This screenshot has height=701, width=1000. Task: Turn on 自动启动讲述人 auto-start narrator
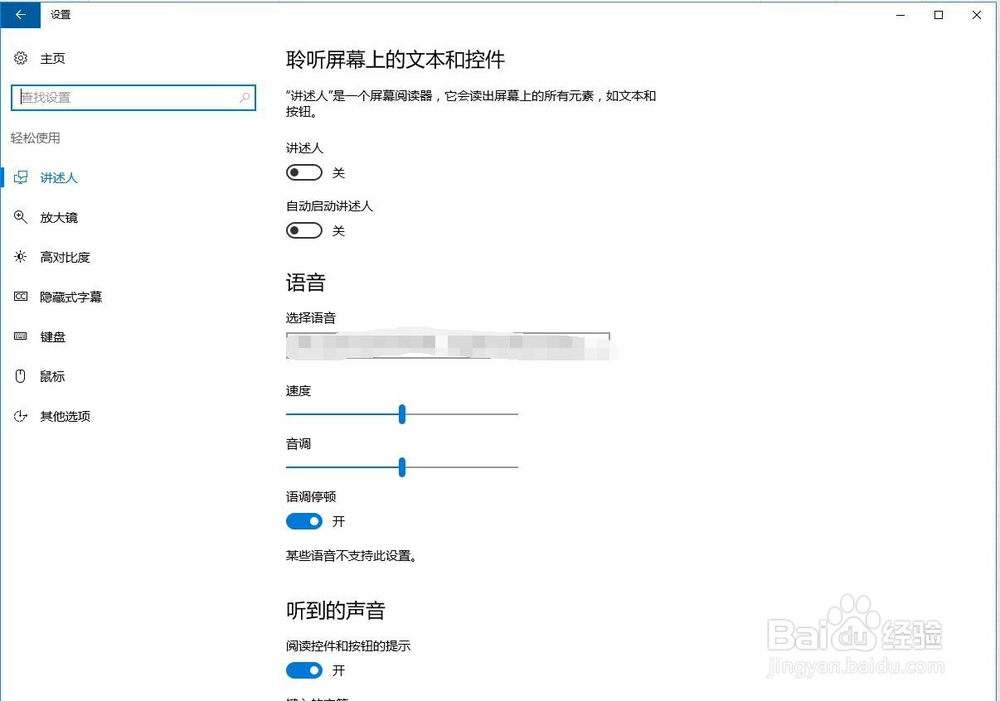[x=304, y=230]
